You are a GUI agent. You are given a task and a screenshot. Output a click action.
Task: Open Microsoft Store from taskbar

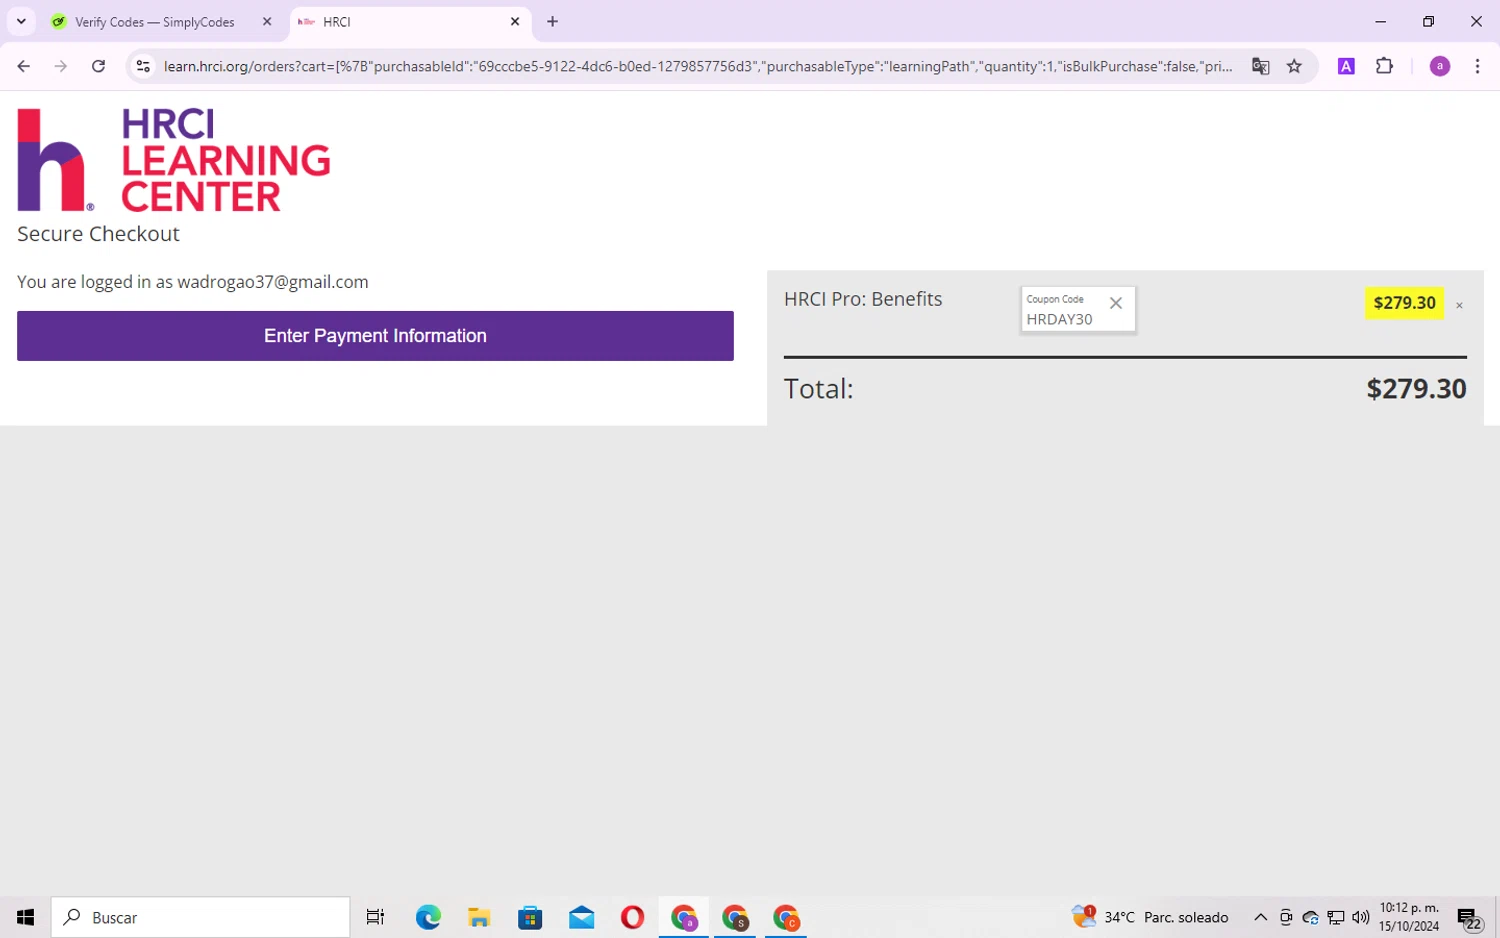coord(530,917)
